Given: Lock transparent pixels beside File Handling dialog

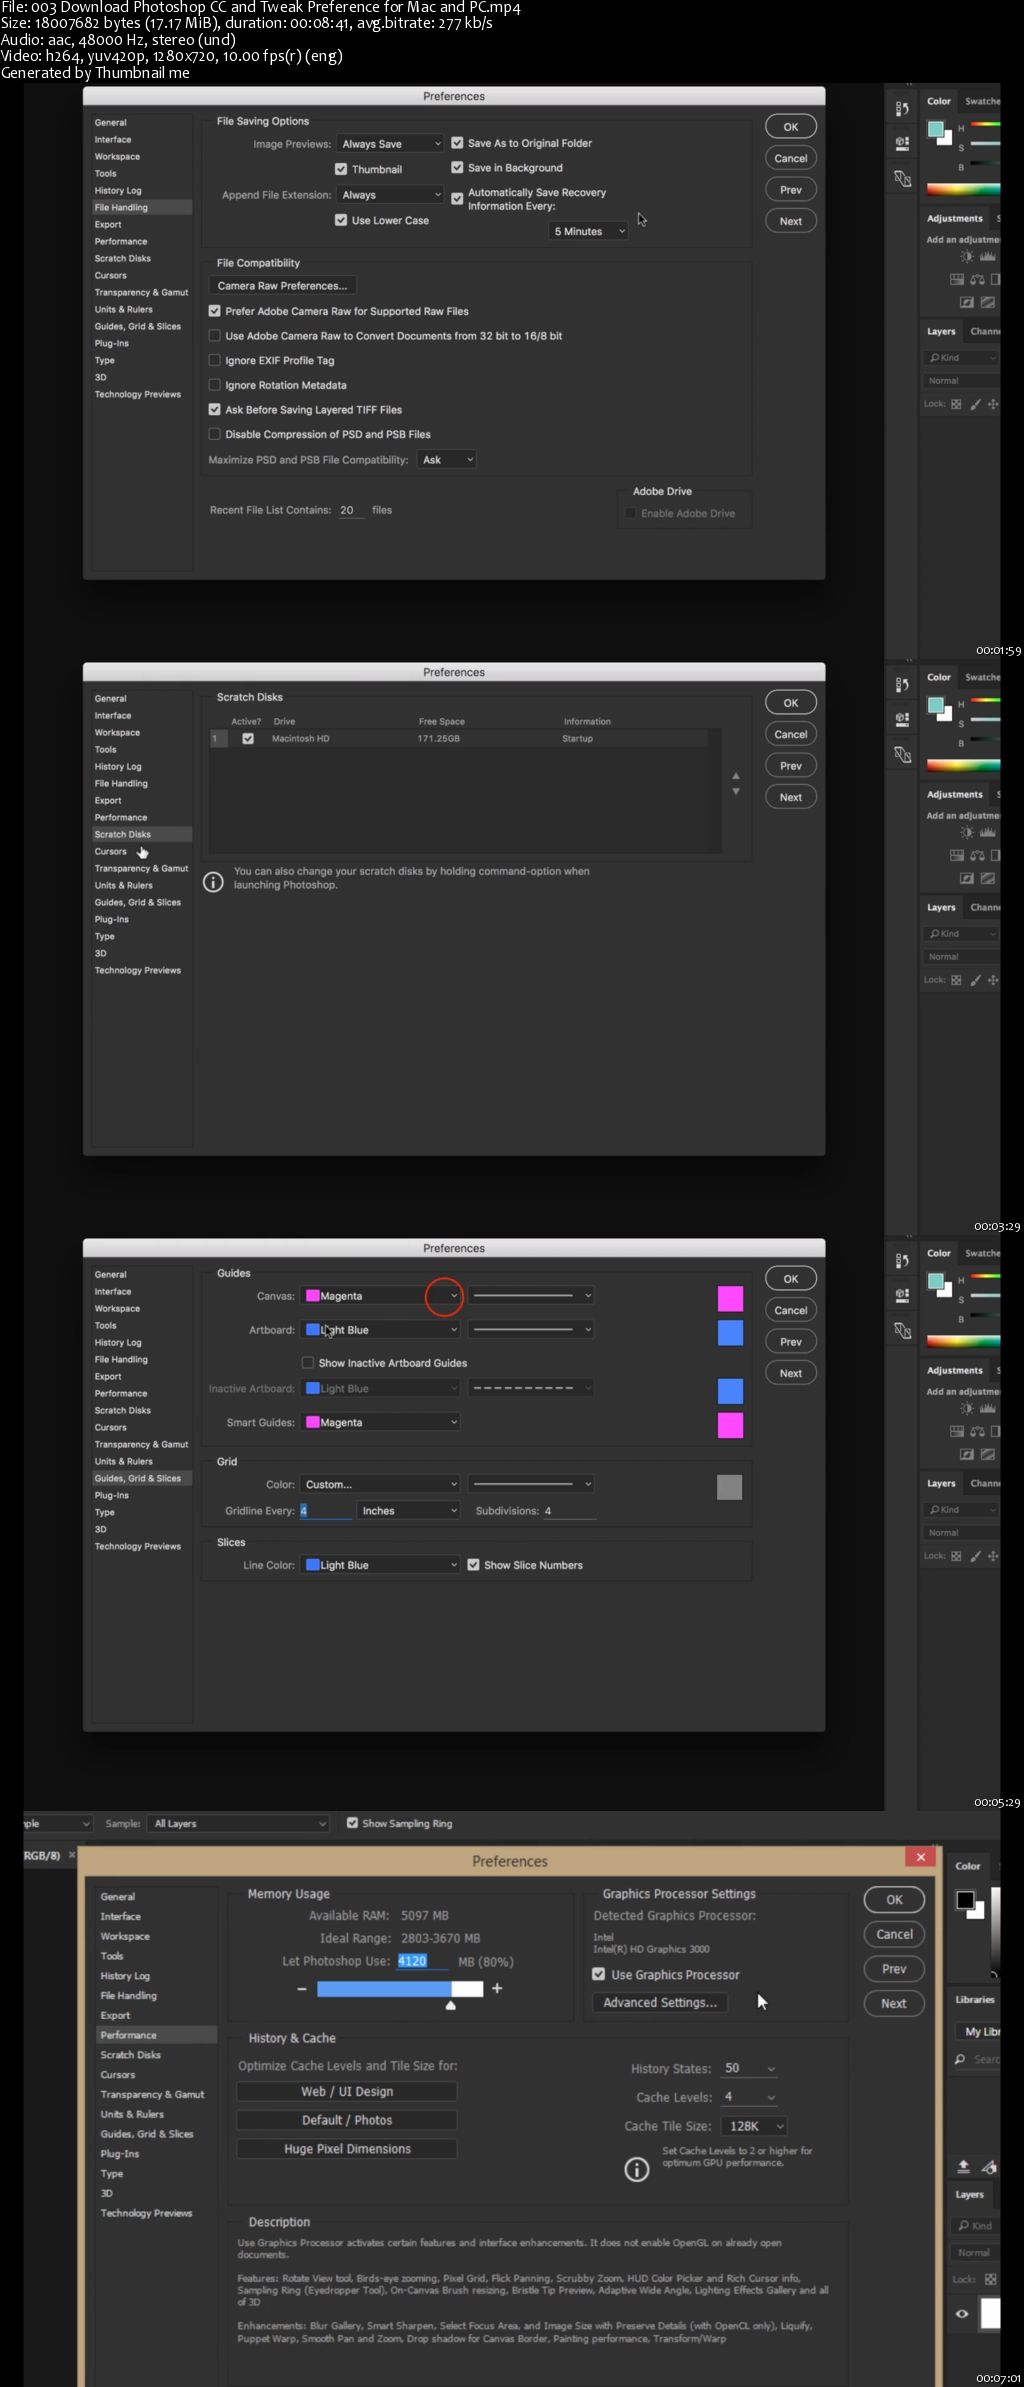Looking at the screenshot, I should tap(956, 404).
